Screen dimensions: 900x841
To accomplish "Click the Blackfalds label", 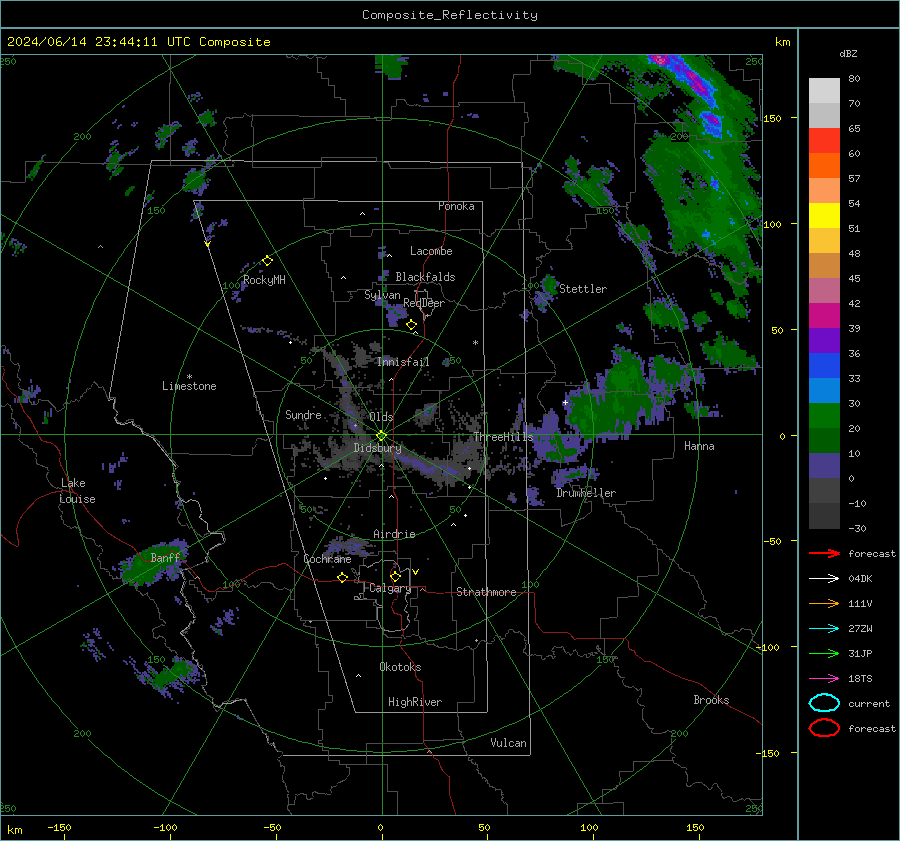I will click(425, 277).
